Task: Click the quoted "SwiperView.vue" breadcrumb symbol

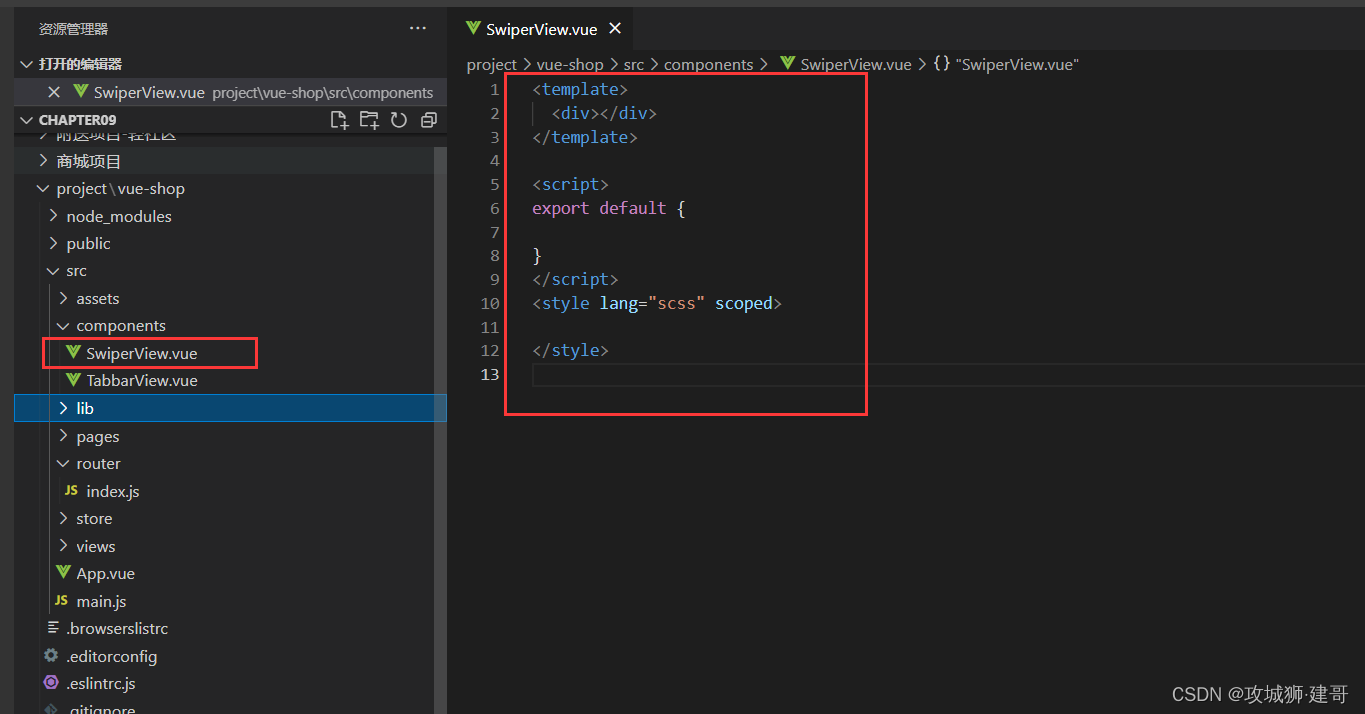Action: click(1017, 64)
